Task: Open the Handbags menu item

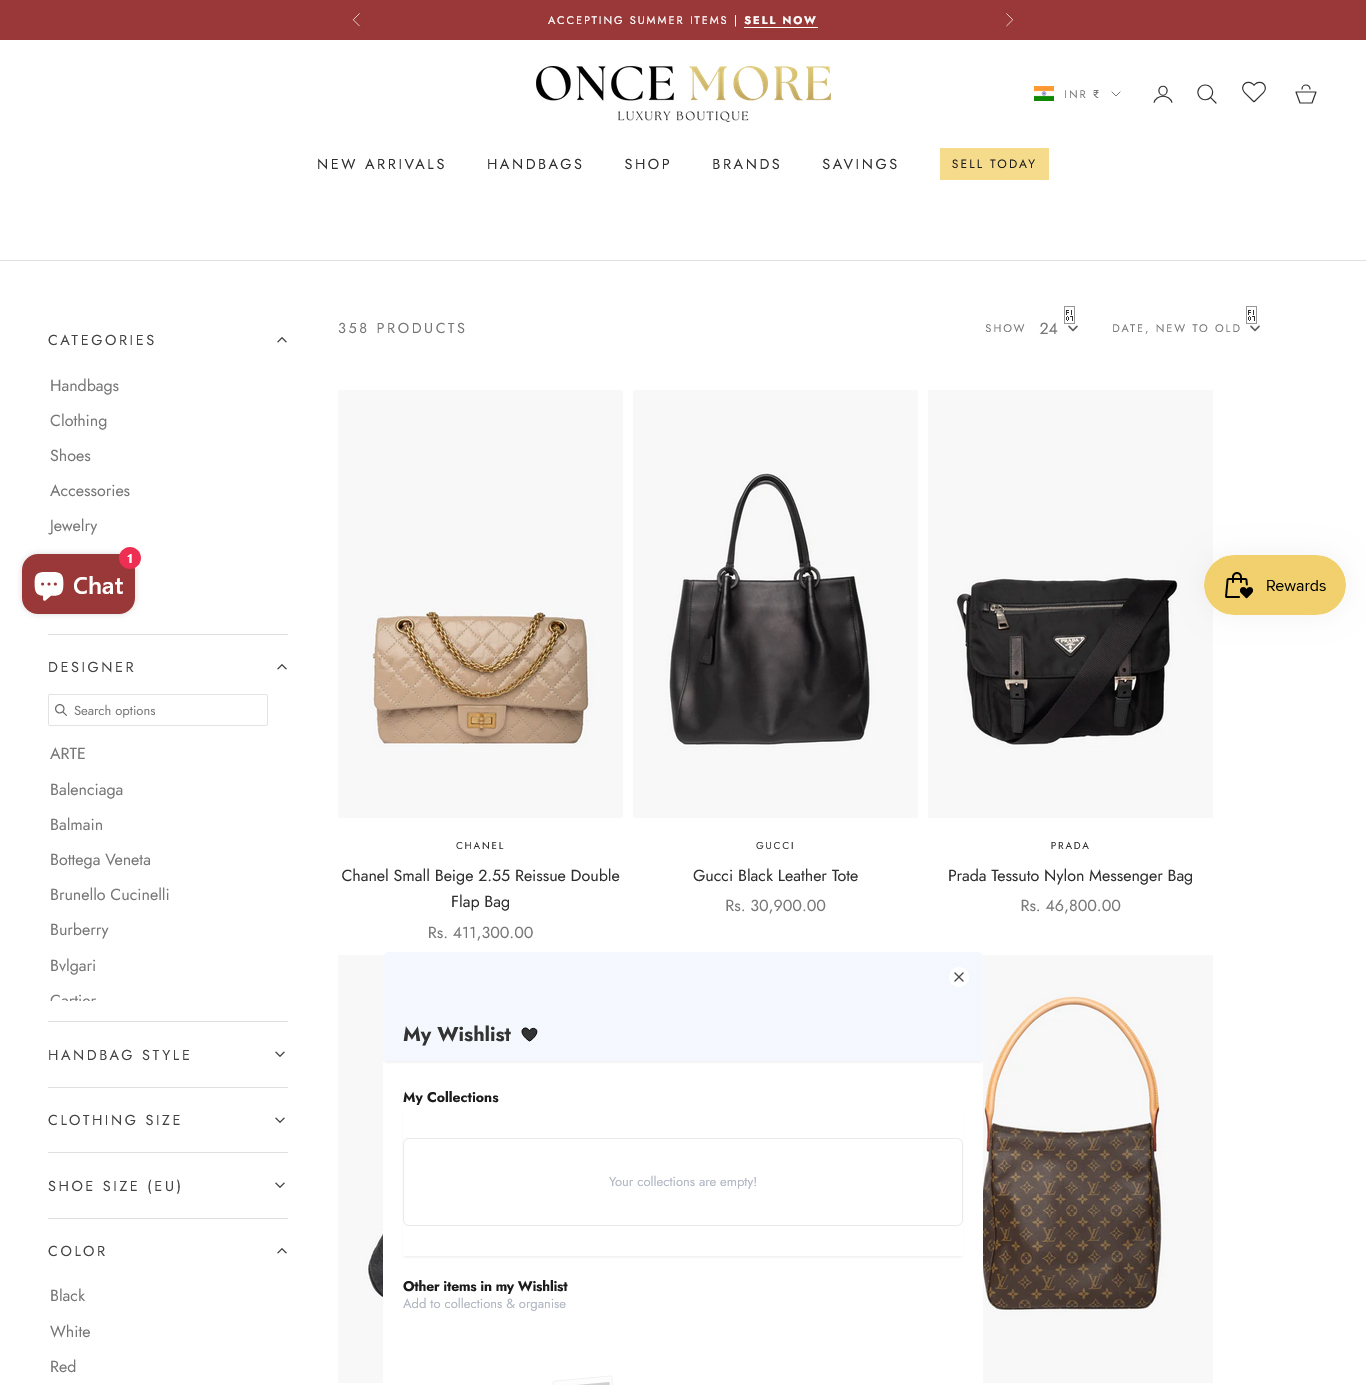Action: (x=535, y=164)
